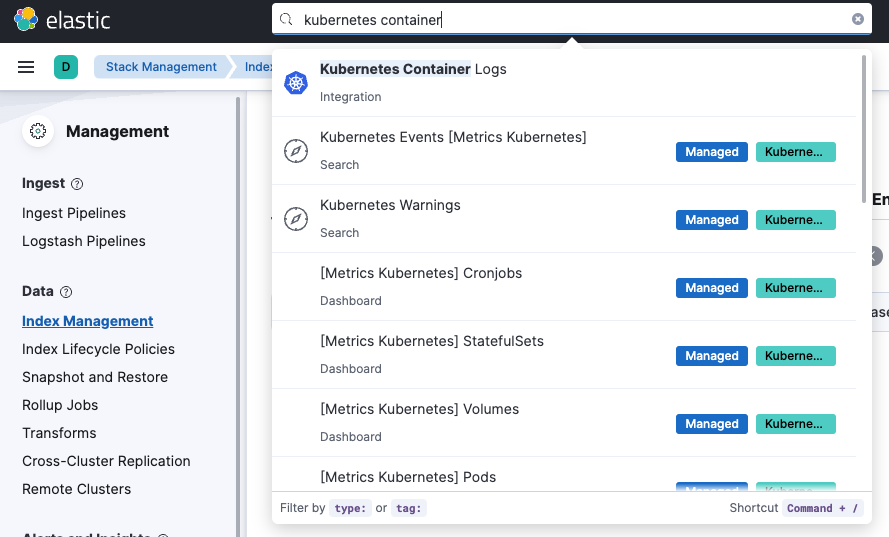Open Index Lifecycle Policies
Image resolution: width=889 pixels, height=537 pixels.
pyautogui.click(x=98, y=349)
